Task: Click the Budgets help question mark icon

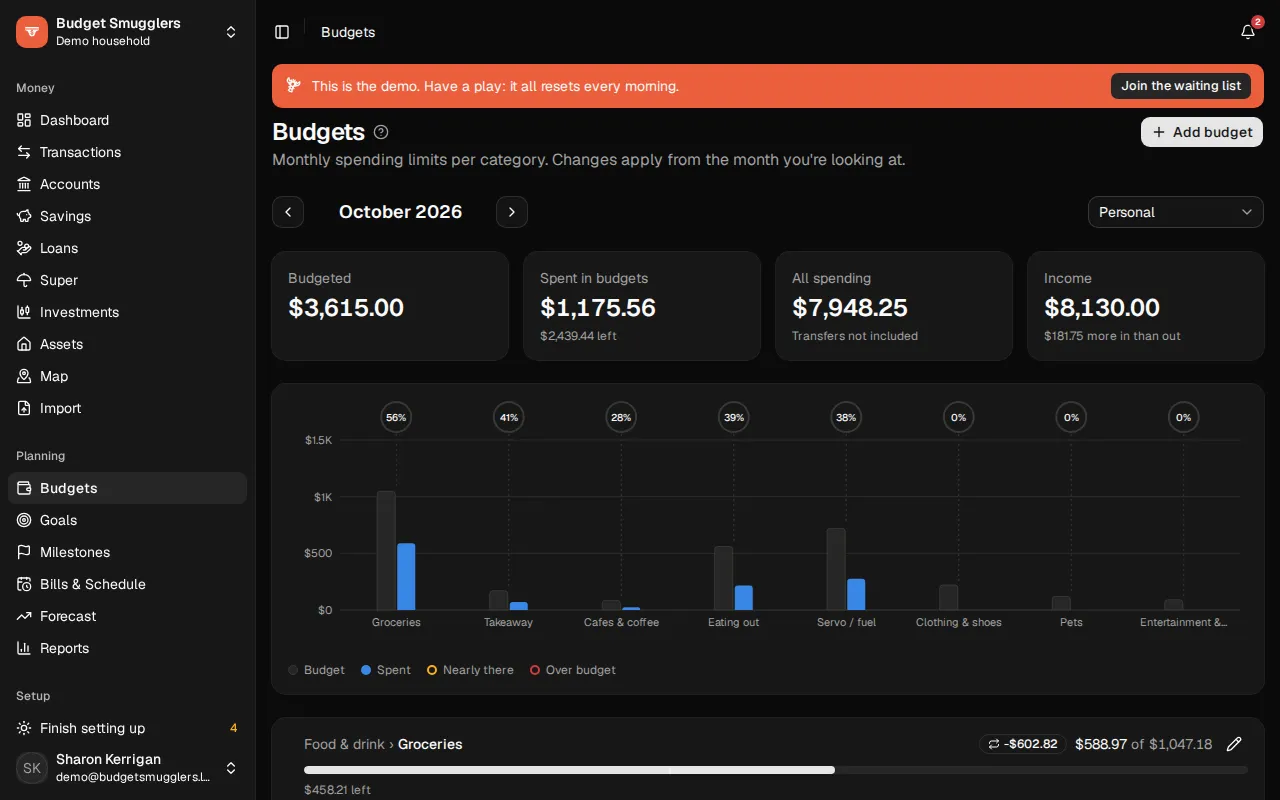Action: (x=381, y=132)
